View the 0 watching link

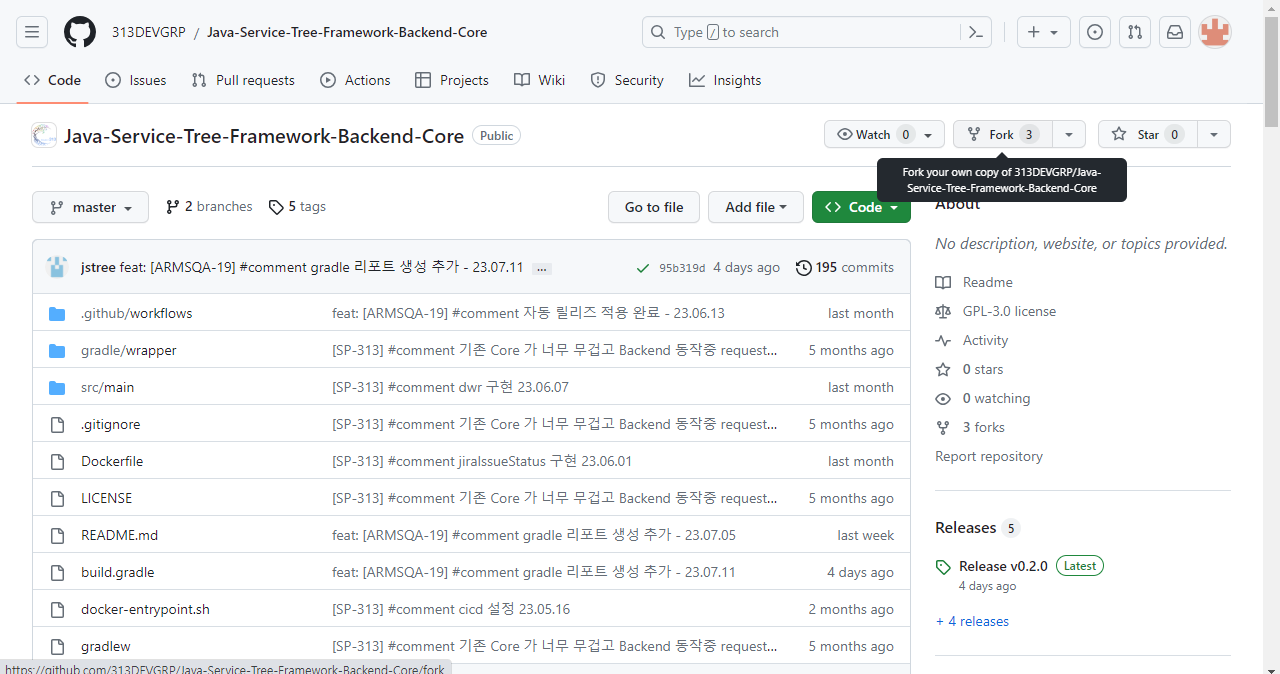point(982,398)
